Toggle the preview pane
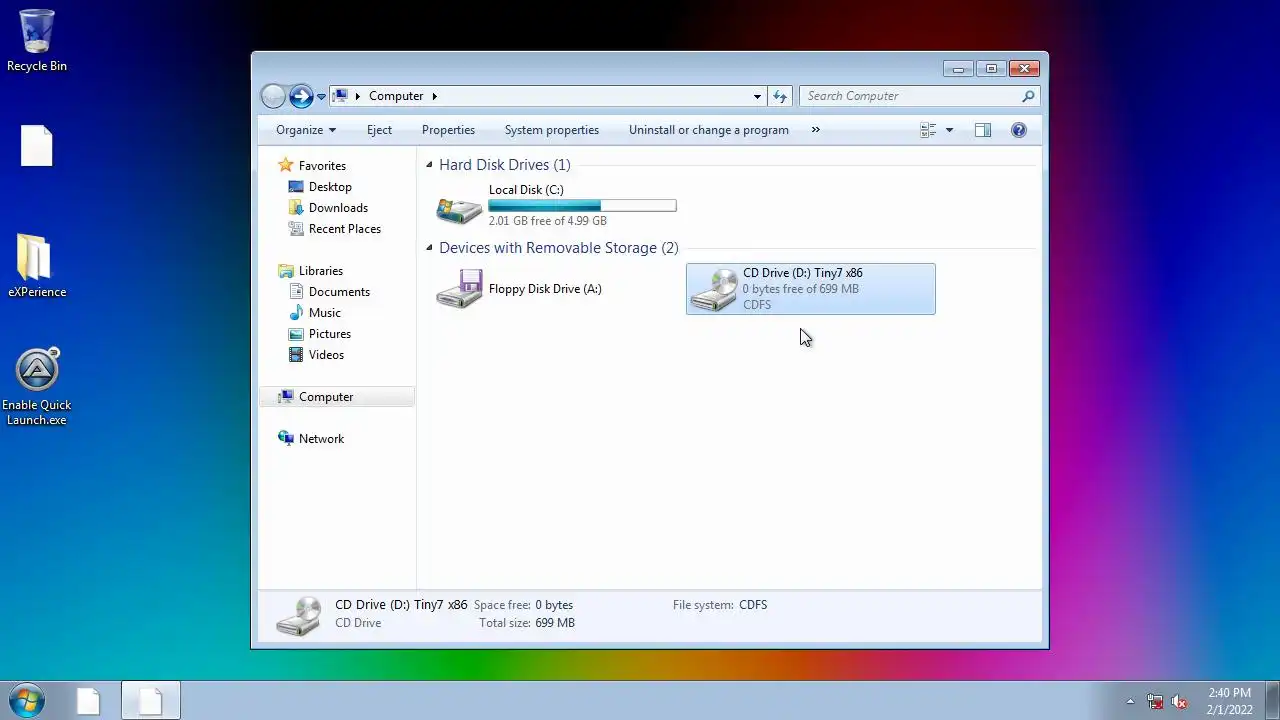 point(983,130)
